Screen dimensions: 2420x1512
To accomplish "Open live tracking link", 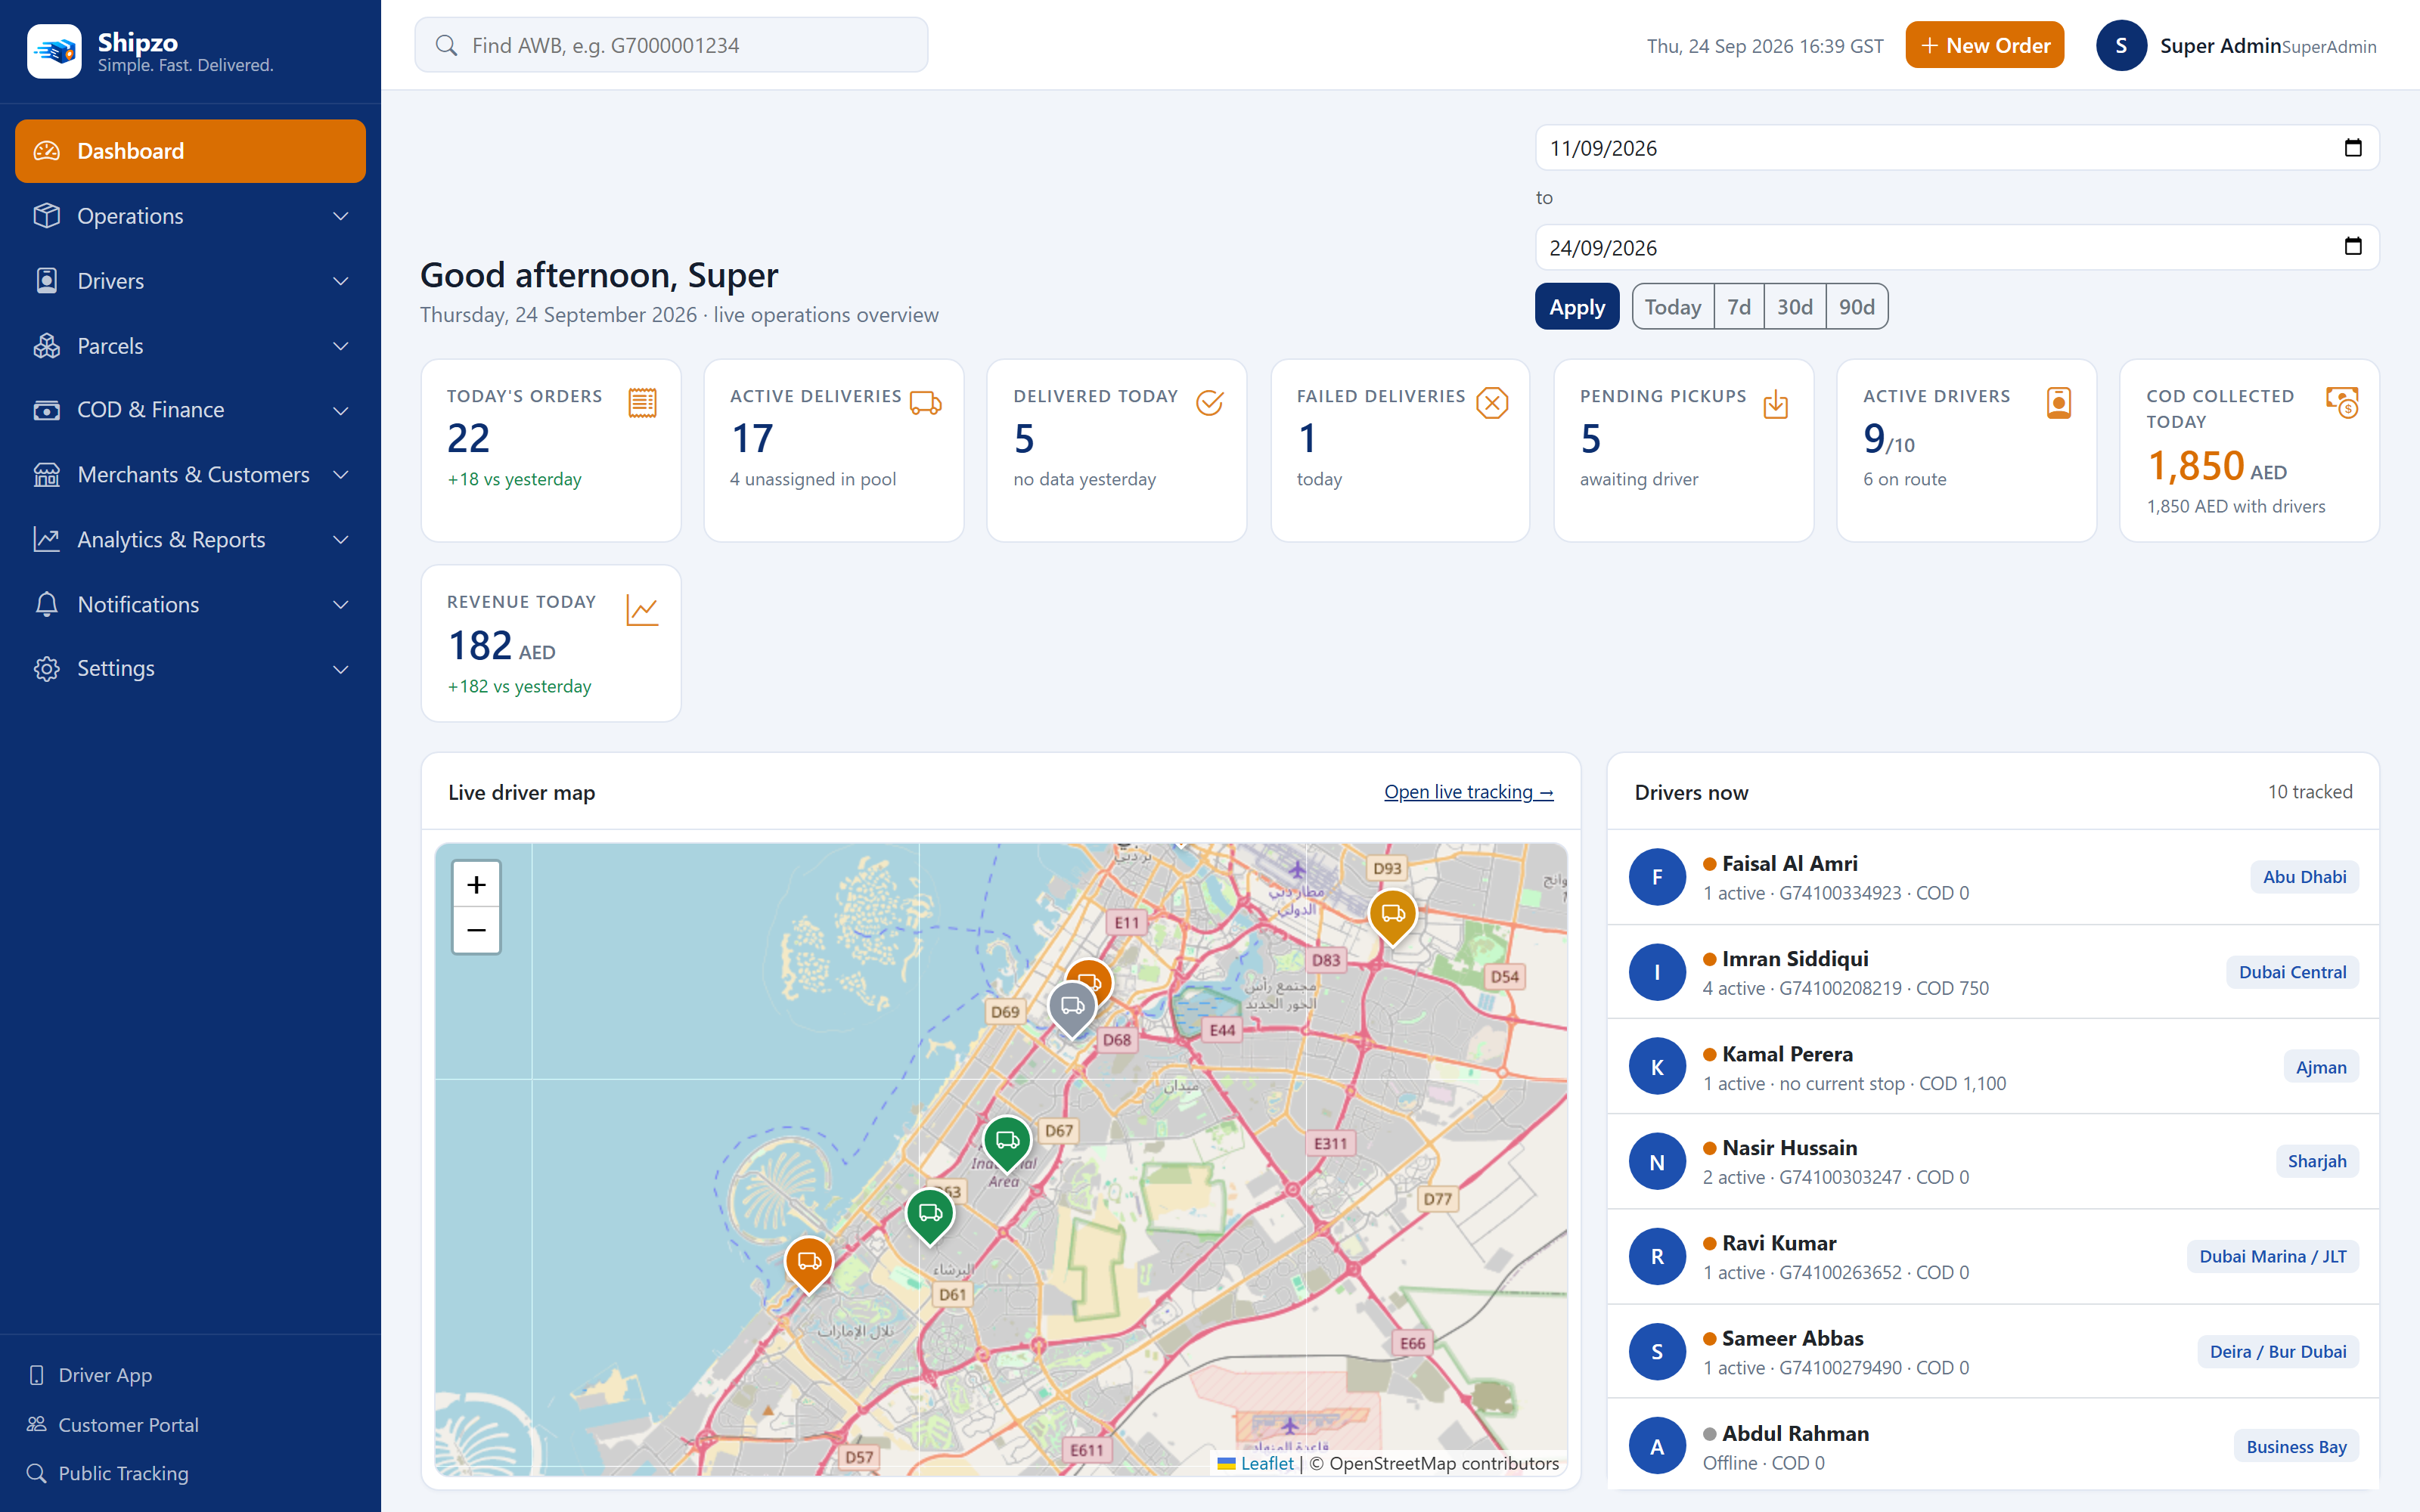I will pos(1468,792).
